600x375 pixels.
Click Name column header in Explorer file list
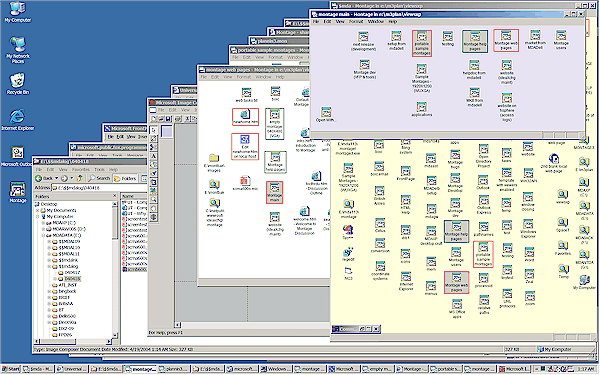(x=134, y=196)
